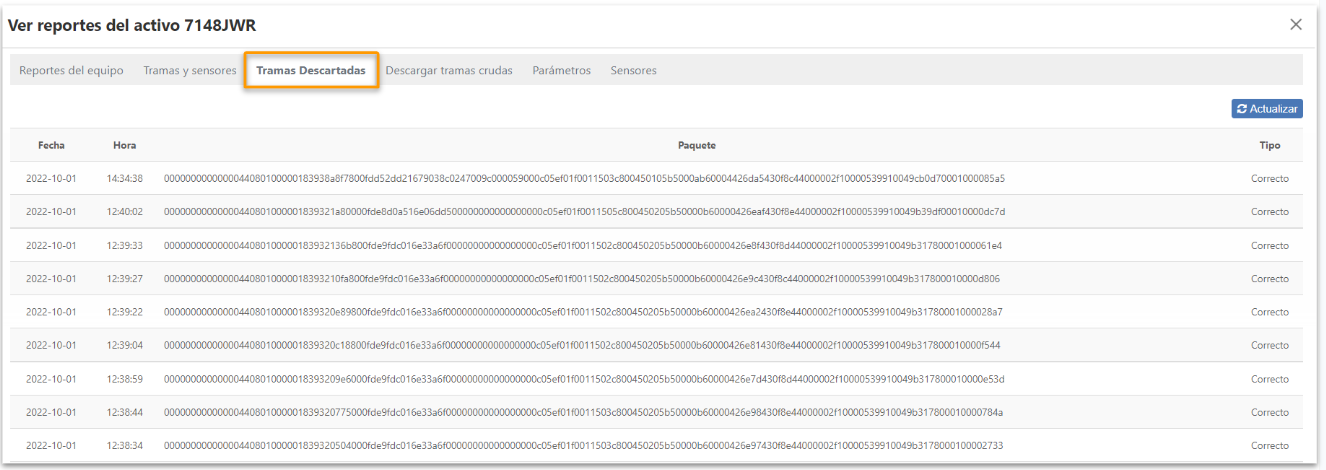Click the Tipo column header
Screen dimensions: 1326x470
(1270, 145)
